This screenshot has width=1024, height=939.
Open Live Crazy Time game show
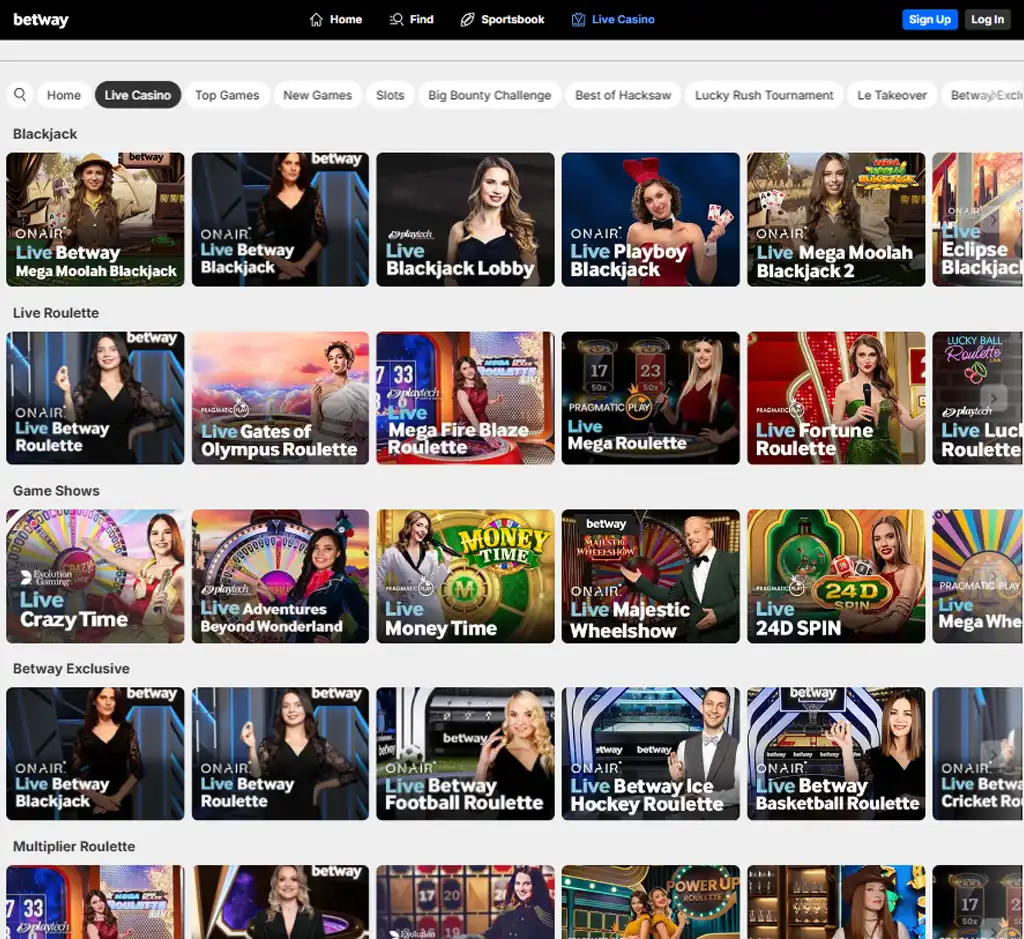click(x=95, y=576)
